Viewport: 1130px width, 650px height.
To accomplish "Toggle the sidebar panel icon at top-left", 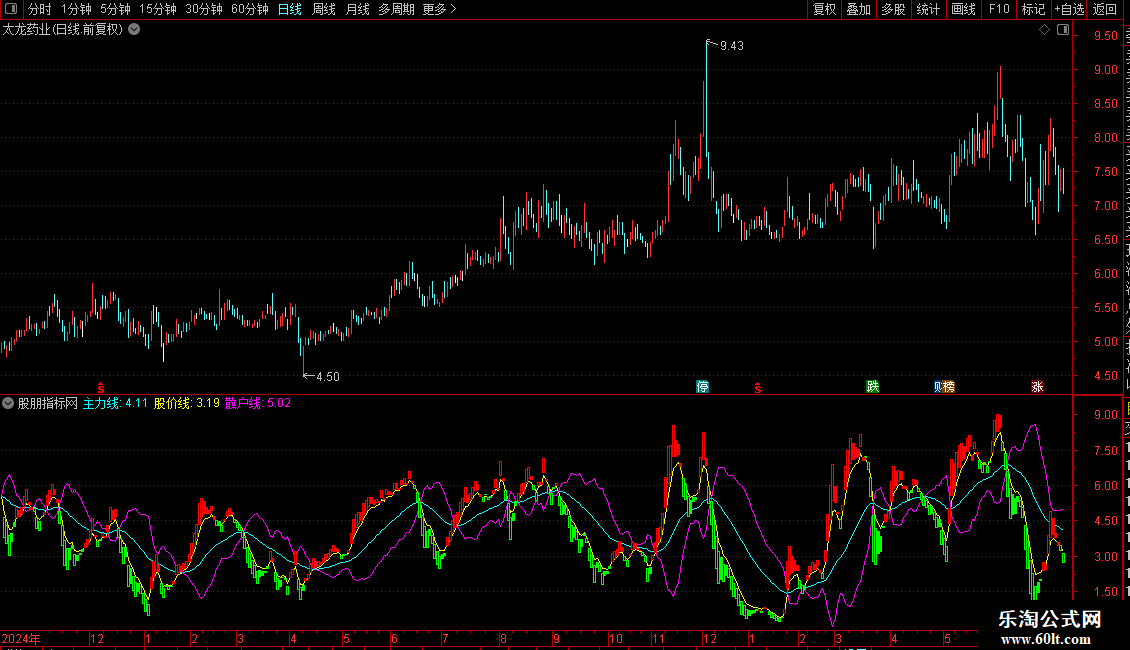I will 11,9.
